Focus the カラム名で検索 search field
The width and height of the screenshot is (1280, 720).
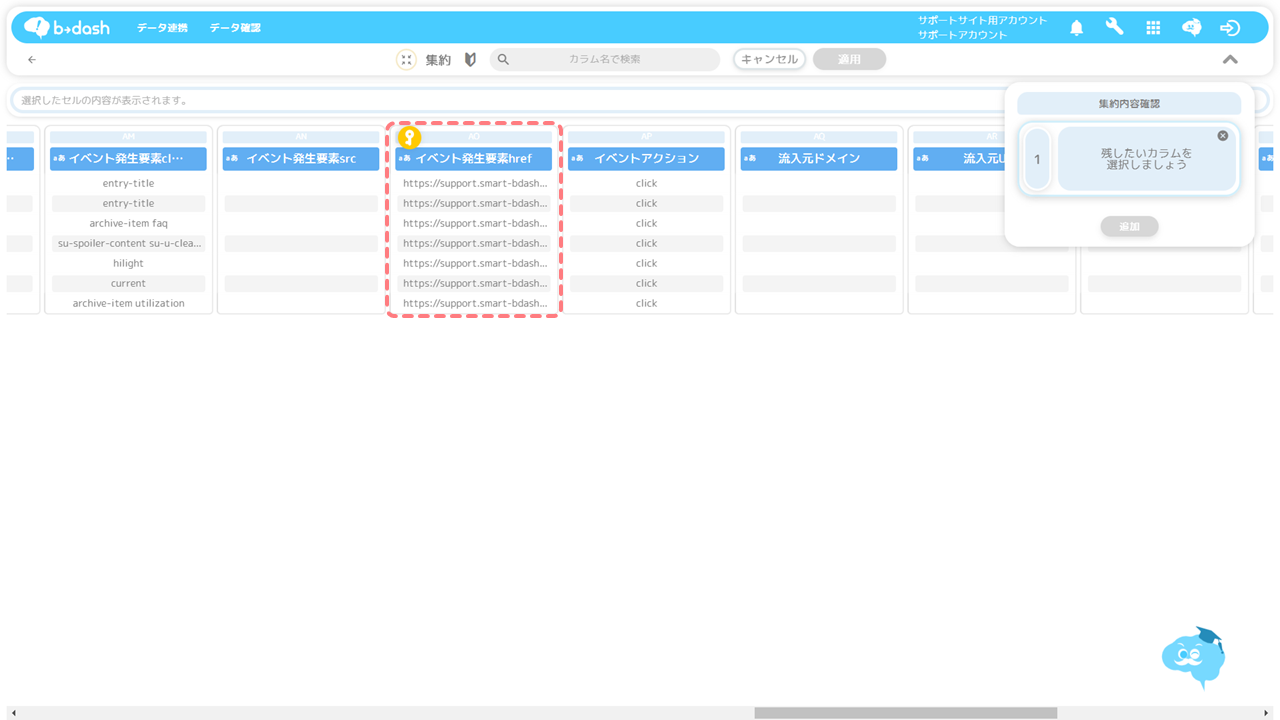[x=605, y=59]
